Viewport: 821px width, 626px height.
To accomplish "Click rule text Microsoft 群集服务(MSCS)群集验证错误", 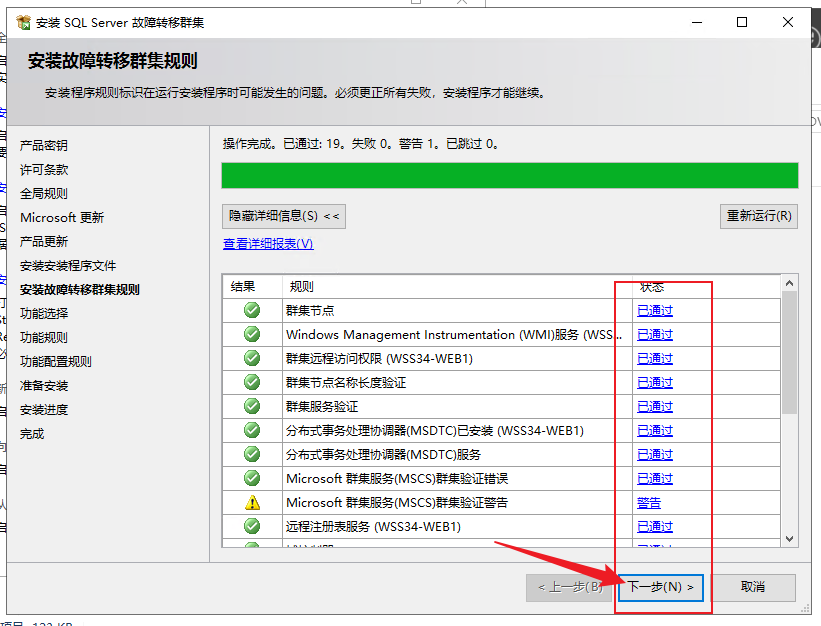I will tap(397, 479).
